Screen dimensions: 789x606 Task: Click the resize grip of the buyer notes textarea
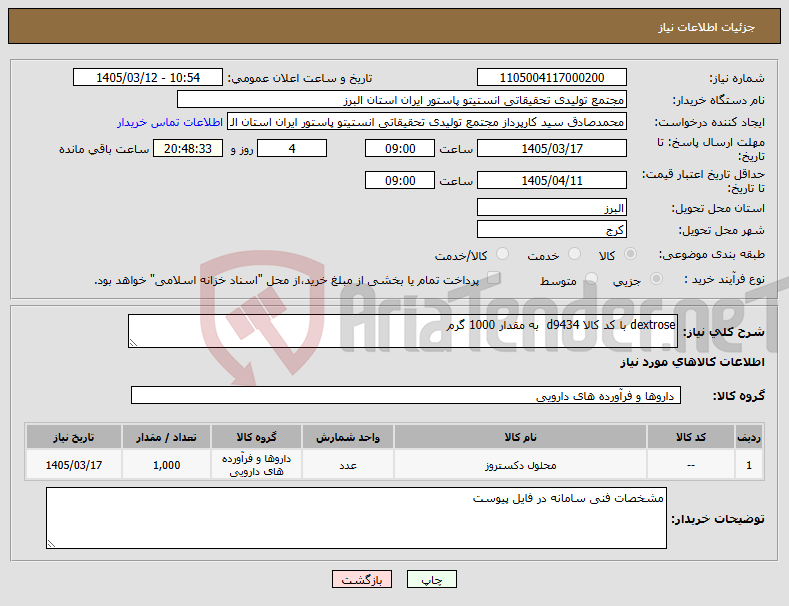point(51,544)
